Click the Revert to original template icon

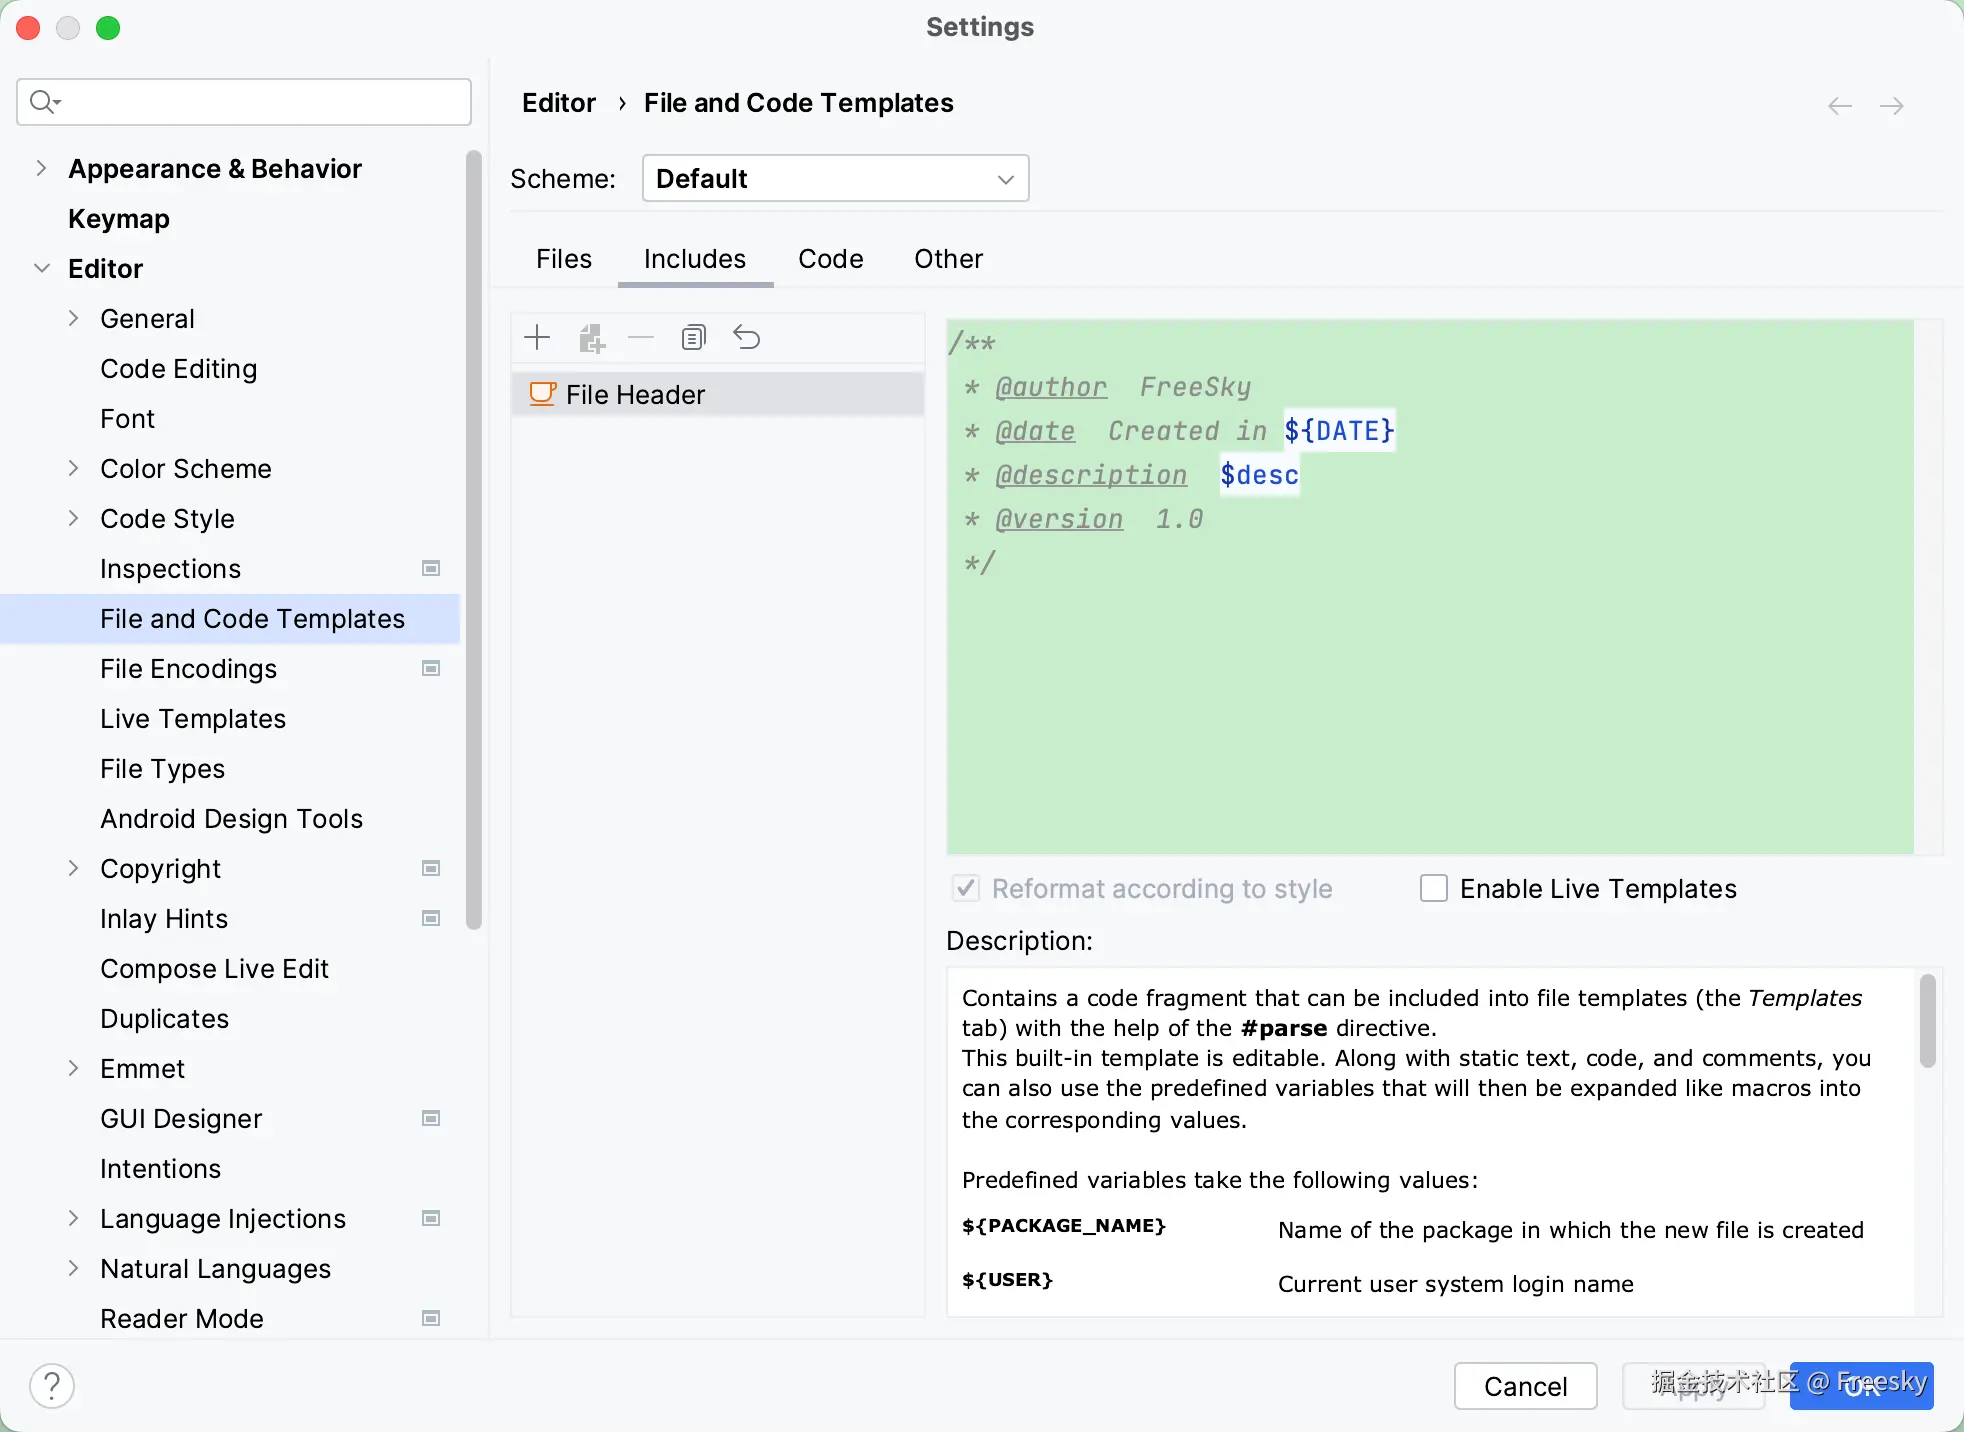pos(747,338)
